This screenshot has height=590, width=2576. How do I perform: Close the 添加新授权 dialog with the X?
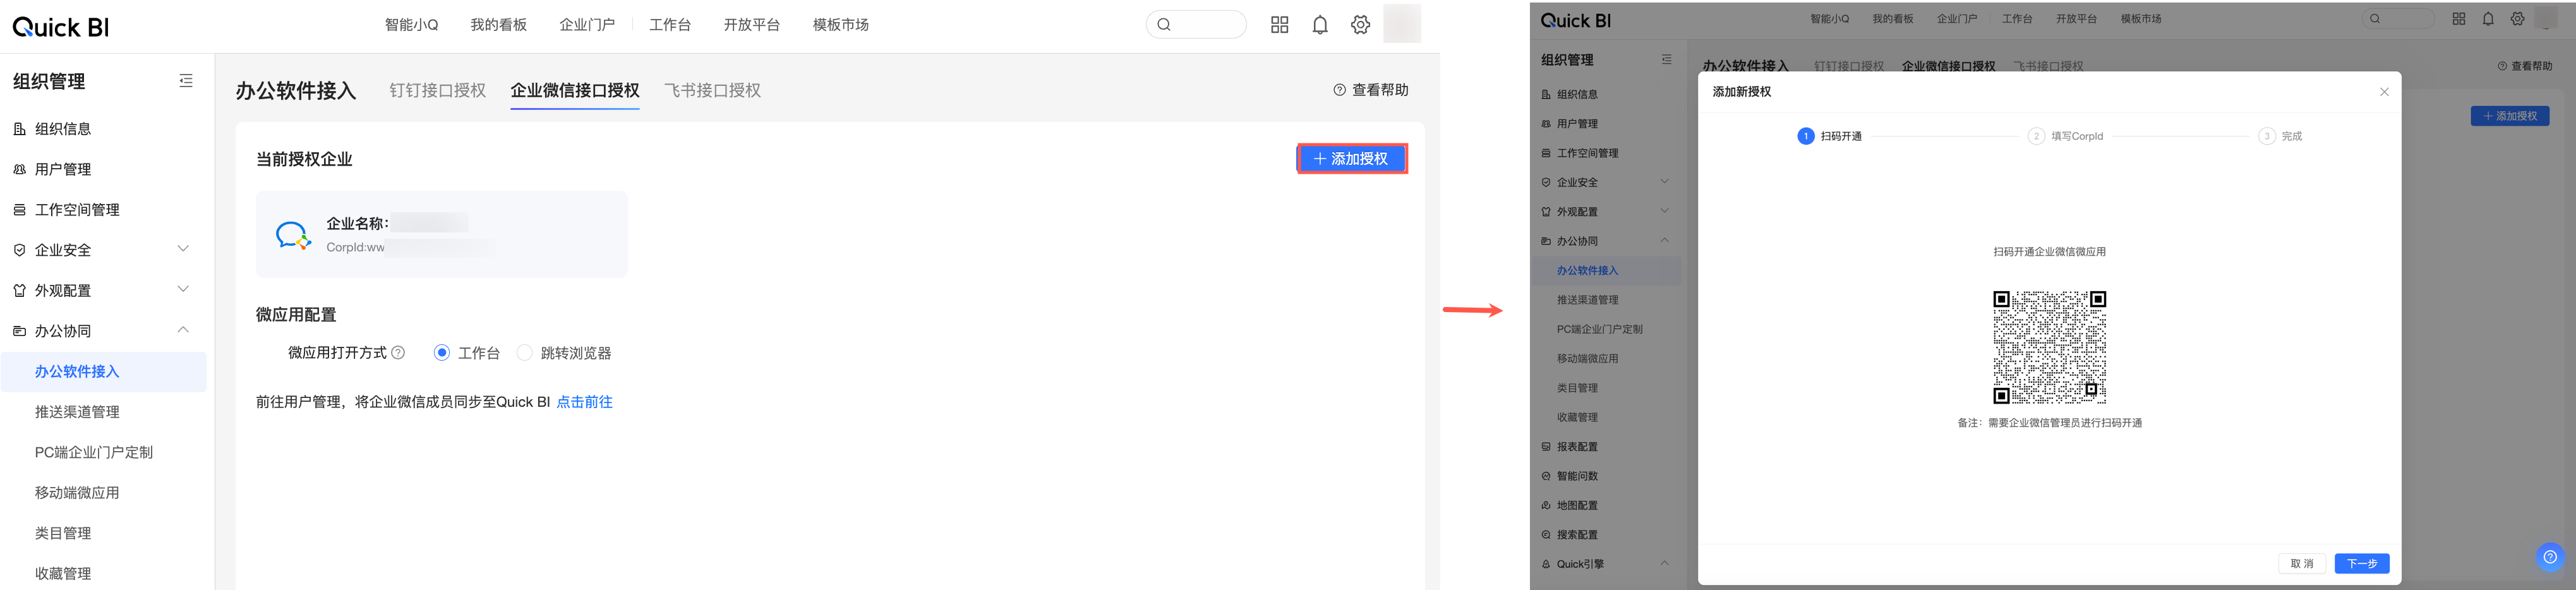tap(2384, 92)
